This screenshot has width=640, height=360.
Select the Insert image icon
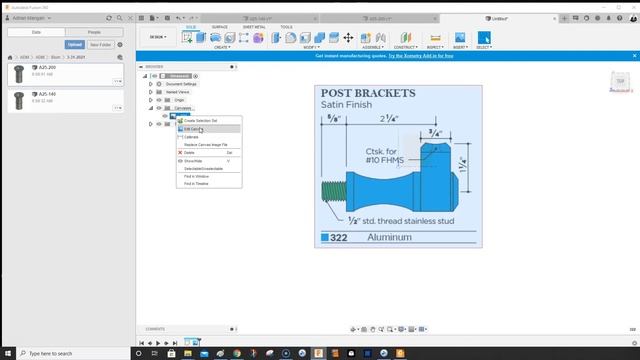coord(460,38)
